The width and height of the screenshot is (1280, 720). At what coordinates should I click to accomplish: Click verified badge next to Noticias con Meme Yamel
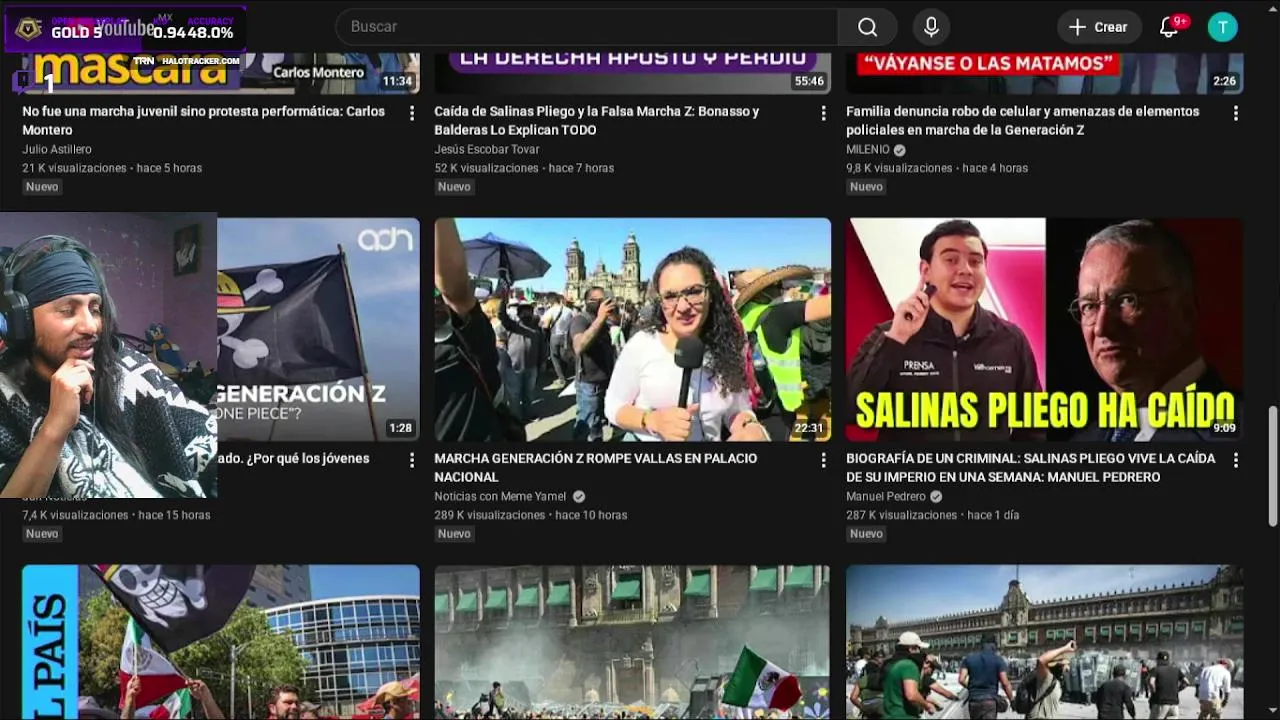579,497
